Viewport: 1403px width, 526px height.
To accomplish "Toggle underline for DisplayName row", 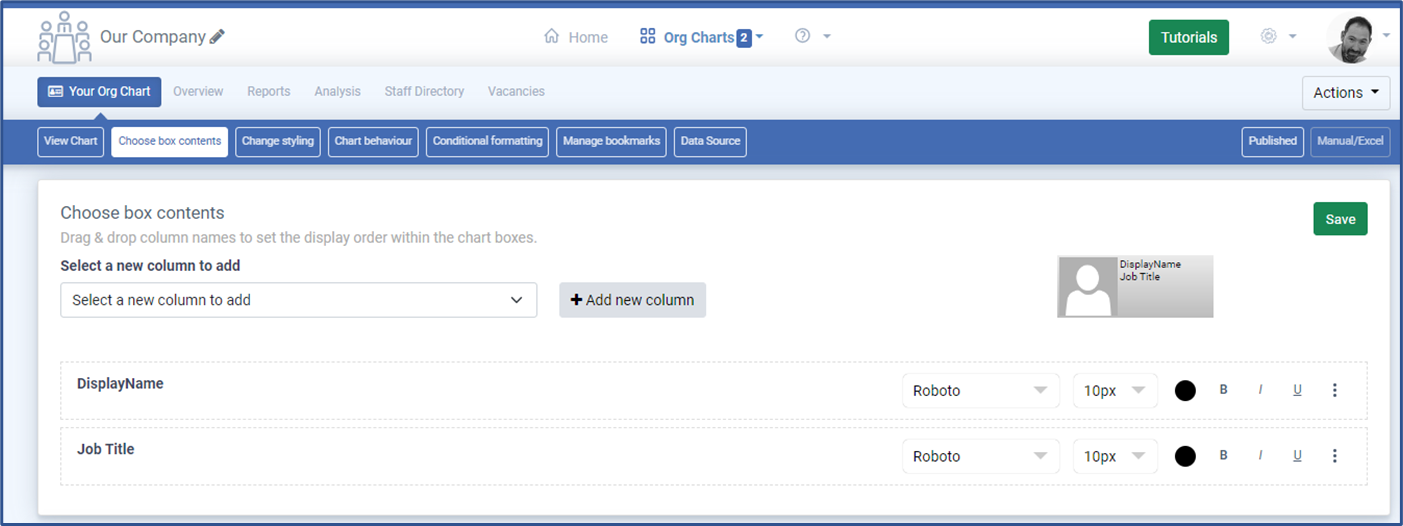I will [x=1297, y=390].
